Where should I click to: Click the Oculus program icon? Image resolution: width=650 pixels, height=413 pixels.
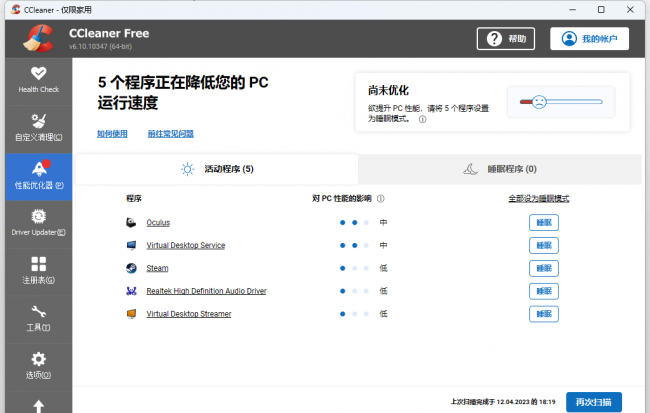(x=131, y=223)
